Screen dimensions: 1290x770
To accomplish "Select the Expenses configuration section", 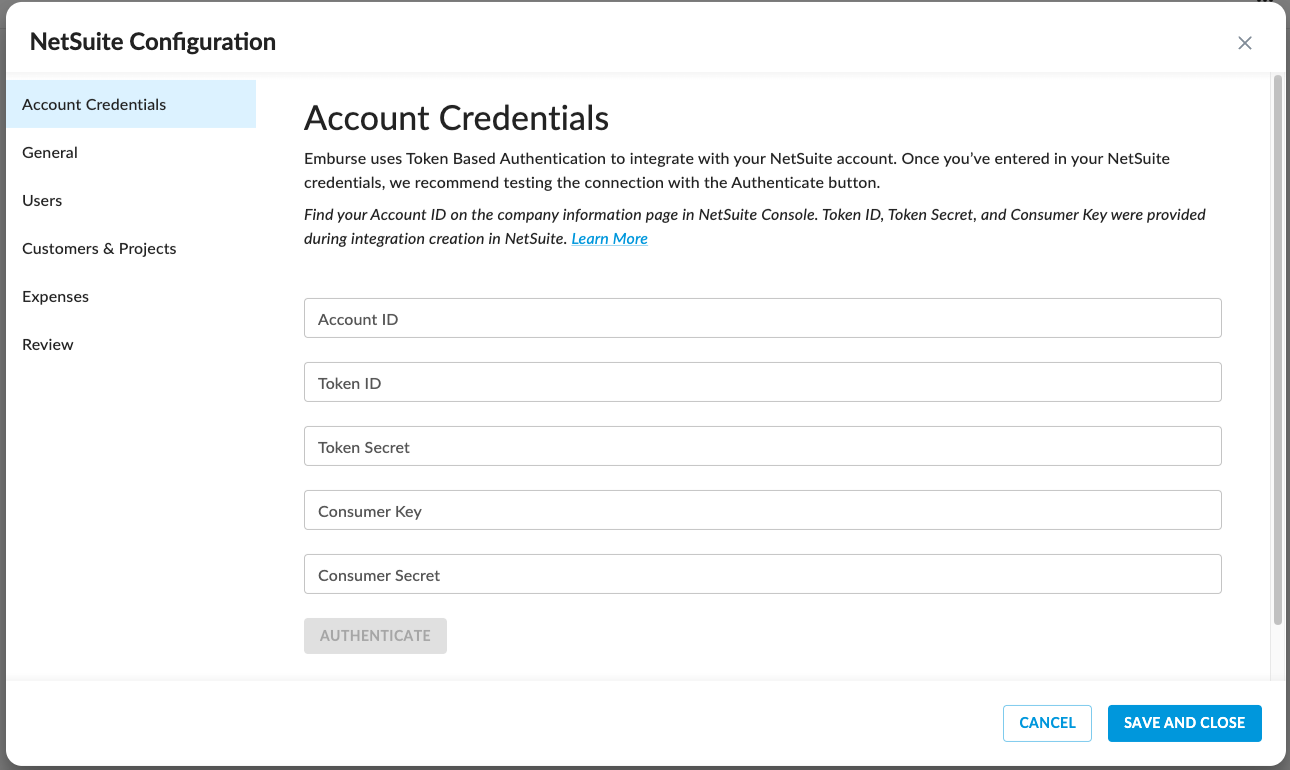I will tap(55, 296).
